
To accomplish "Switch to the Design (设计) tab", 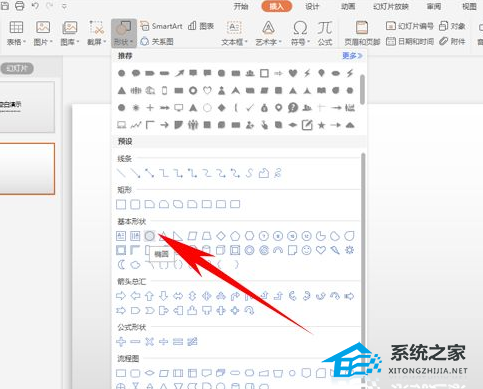I will (312, 6).
